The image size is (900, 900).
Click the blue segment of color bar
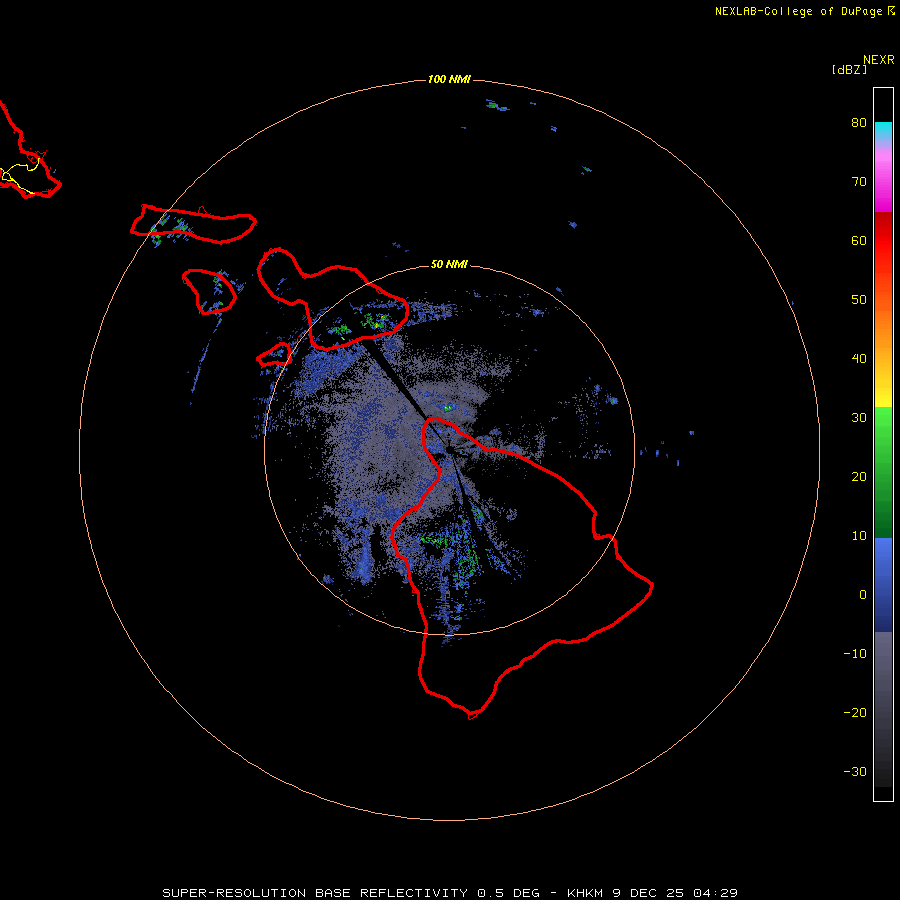point(883,585)
